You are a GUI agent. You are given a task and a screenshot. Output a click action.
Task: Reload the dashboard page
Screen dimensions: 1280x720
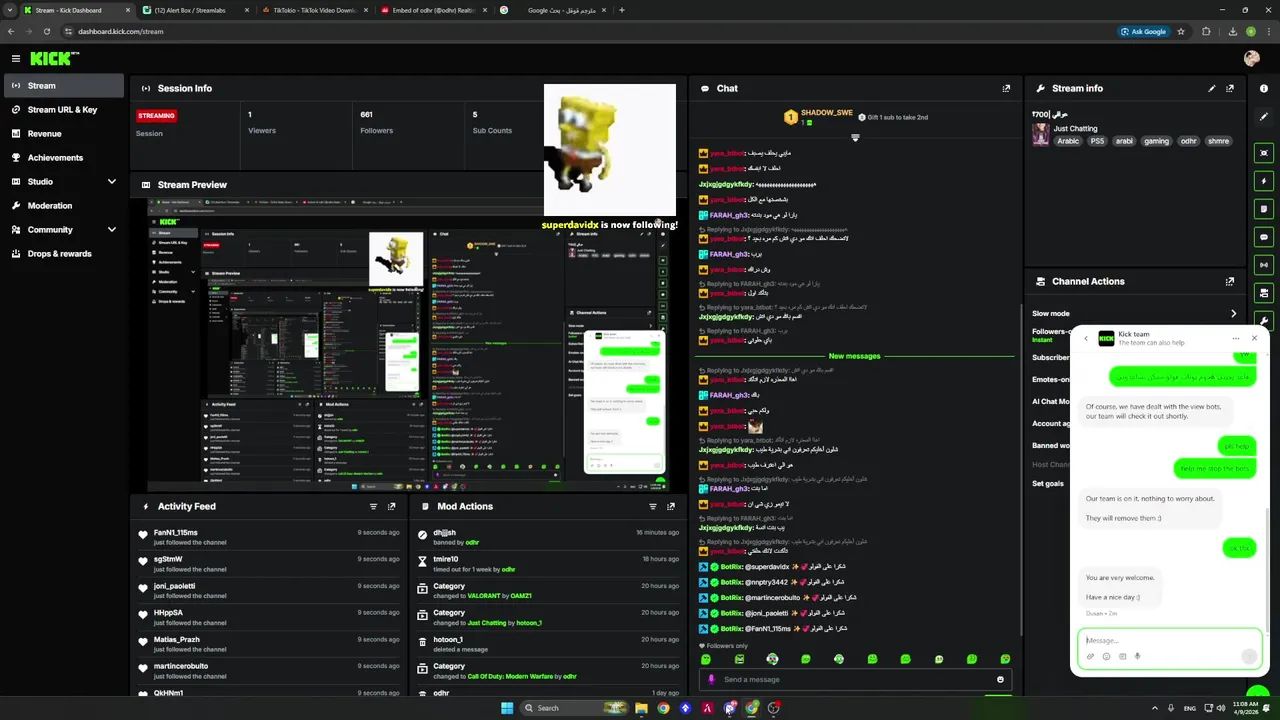(46, 31)
